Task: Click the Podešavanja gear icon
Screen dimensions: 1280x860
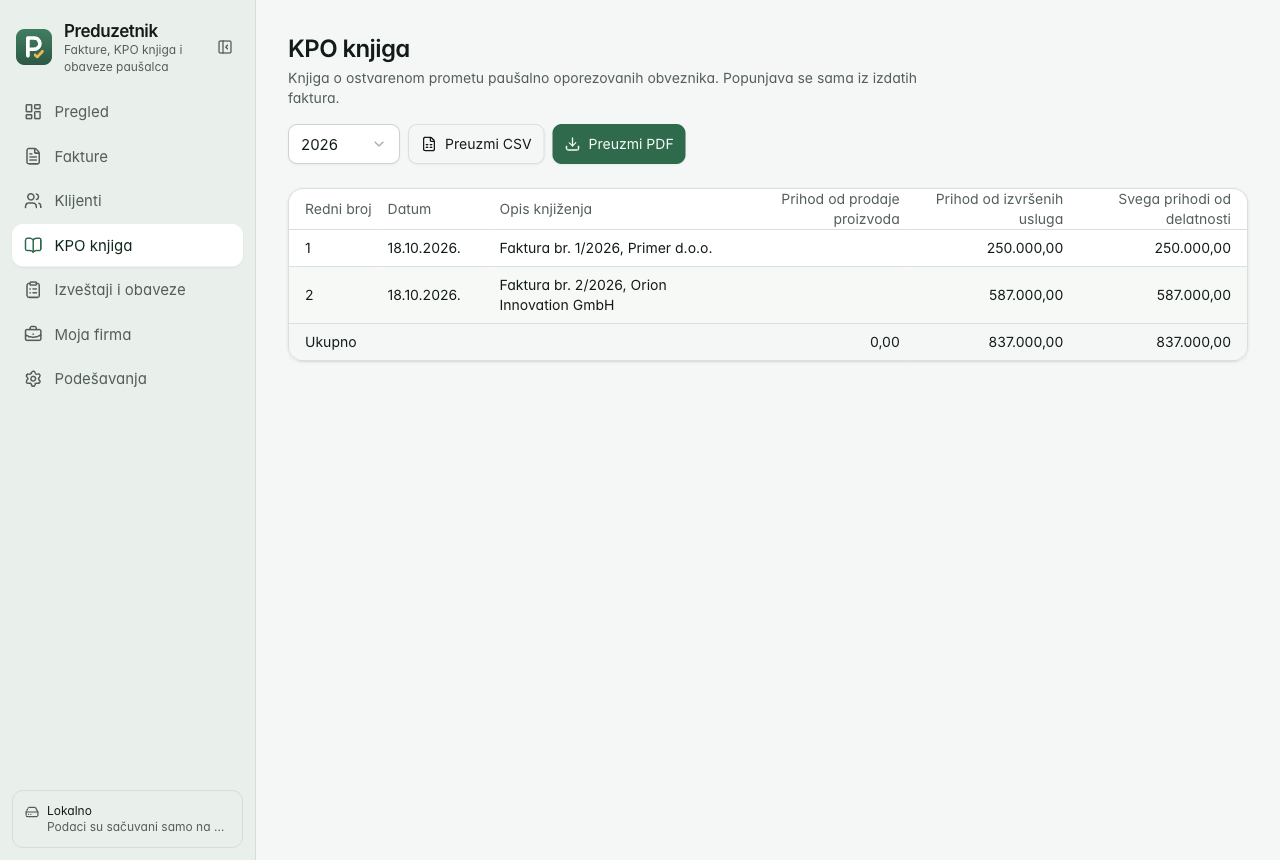Action: pos(33,379)
